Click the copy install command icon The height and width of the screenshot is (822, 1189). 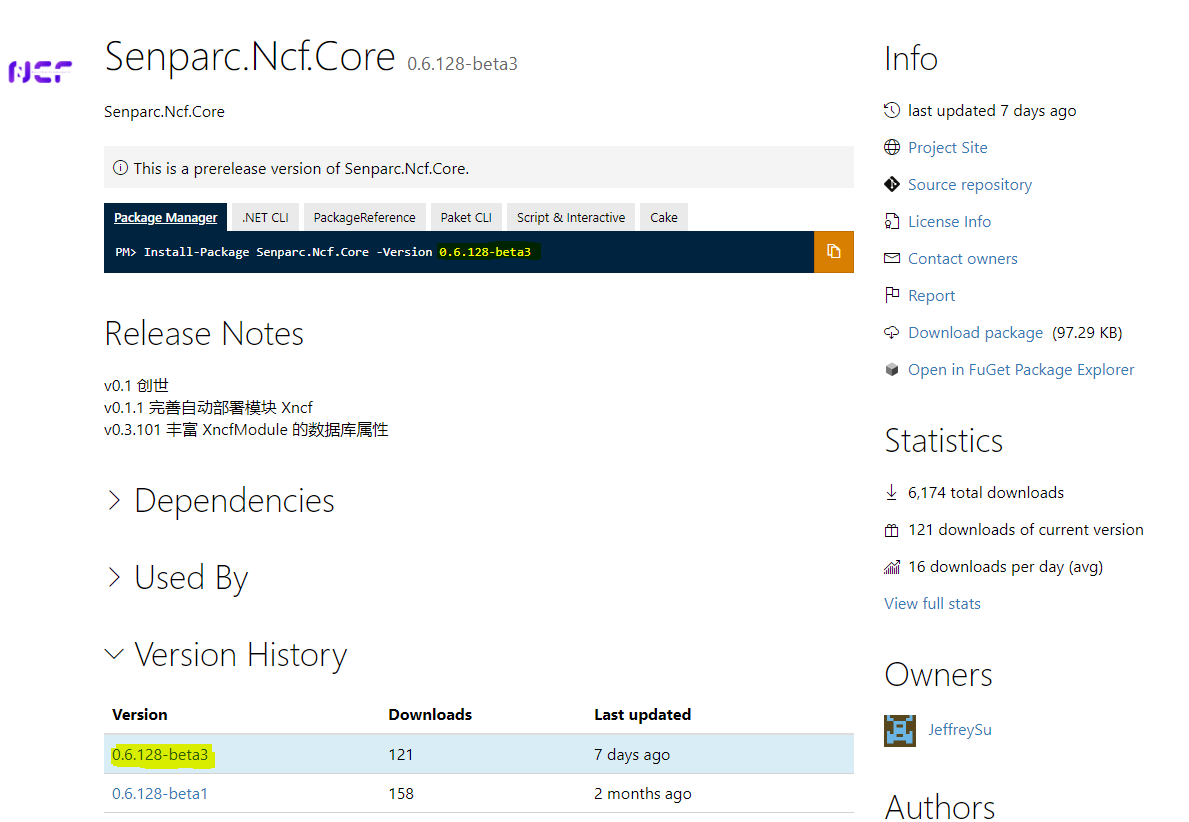(x=833, y=252)
